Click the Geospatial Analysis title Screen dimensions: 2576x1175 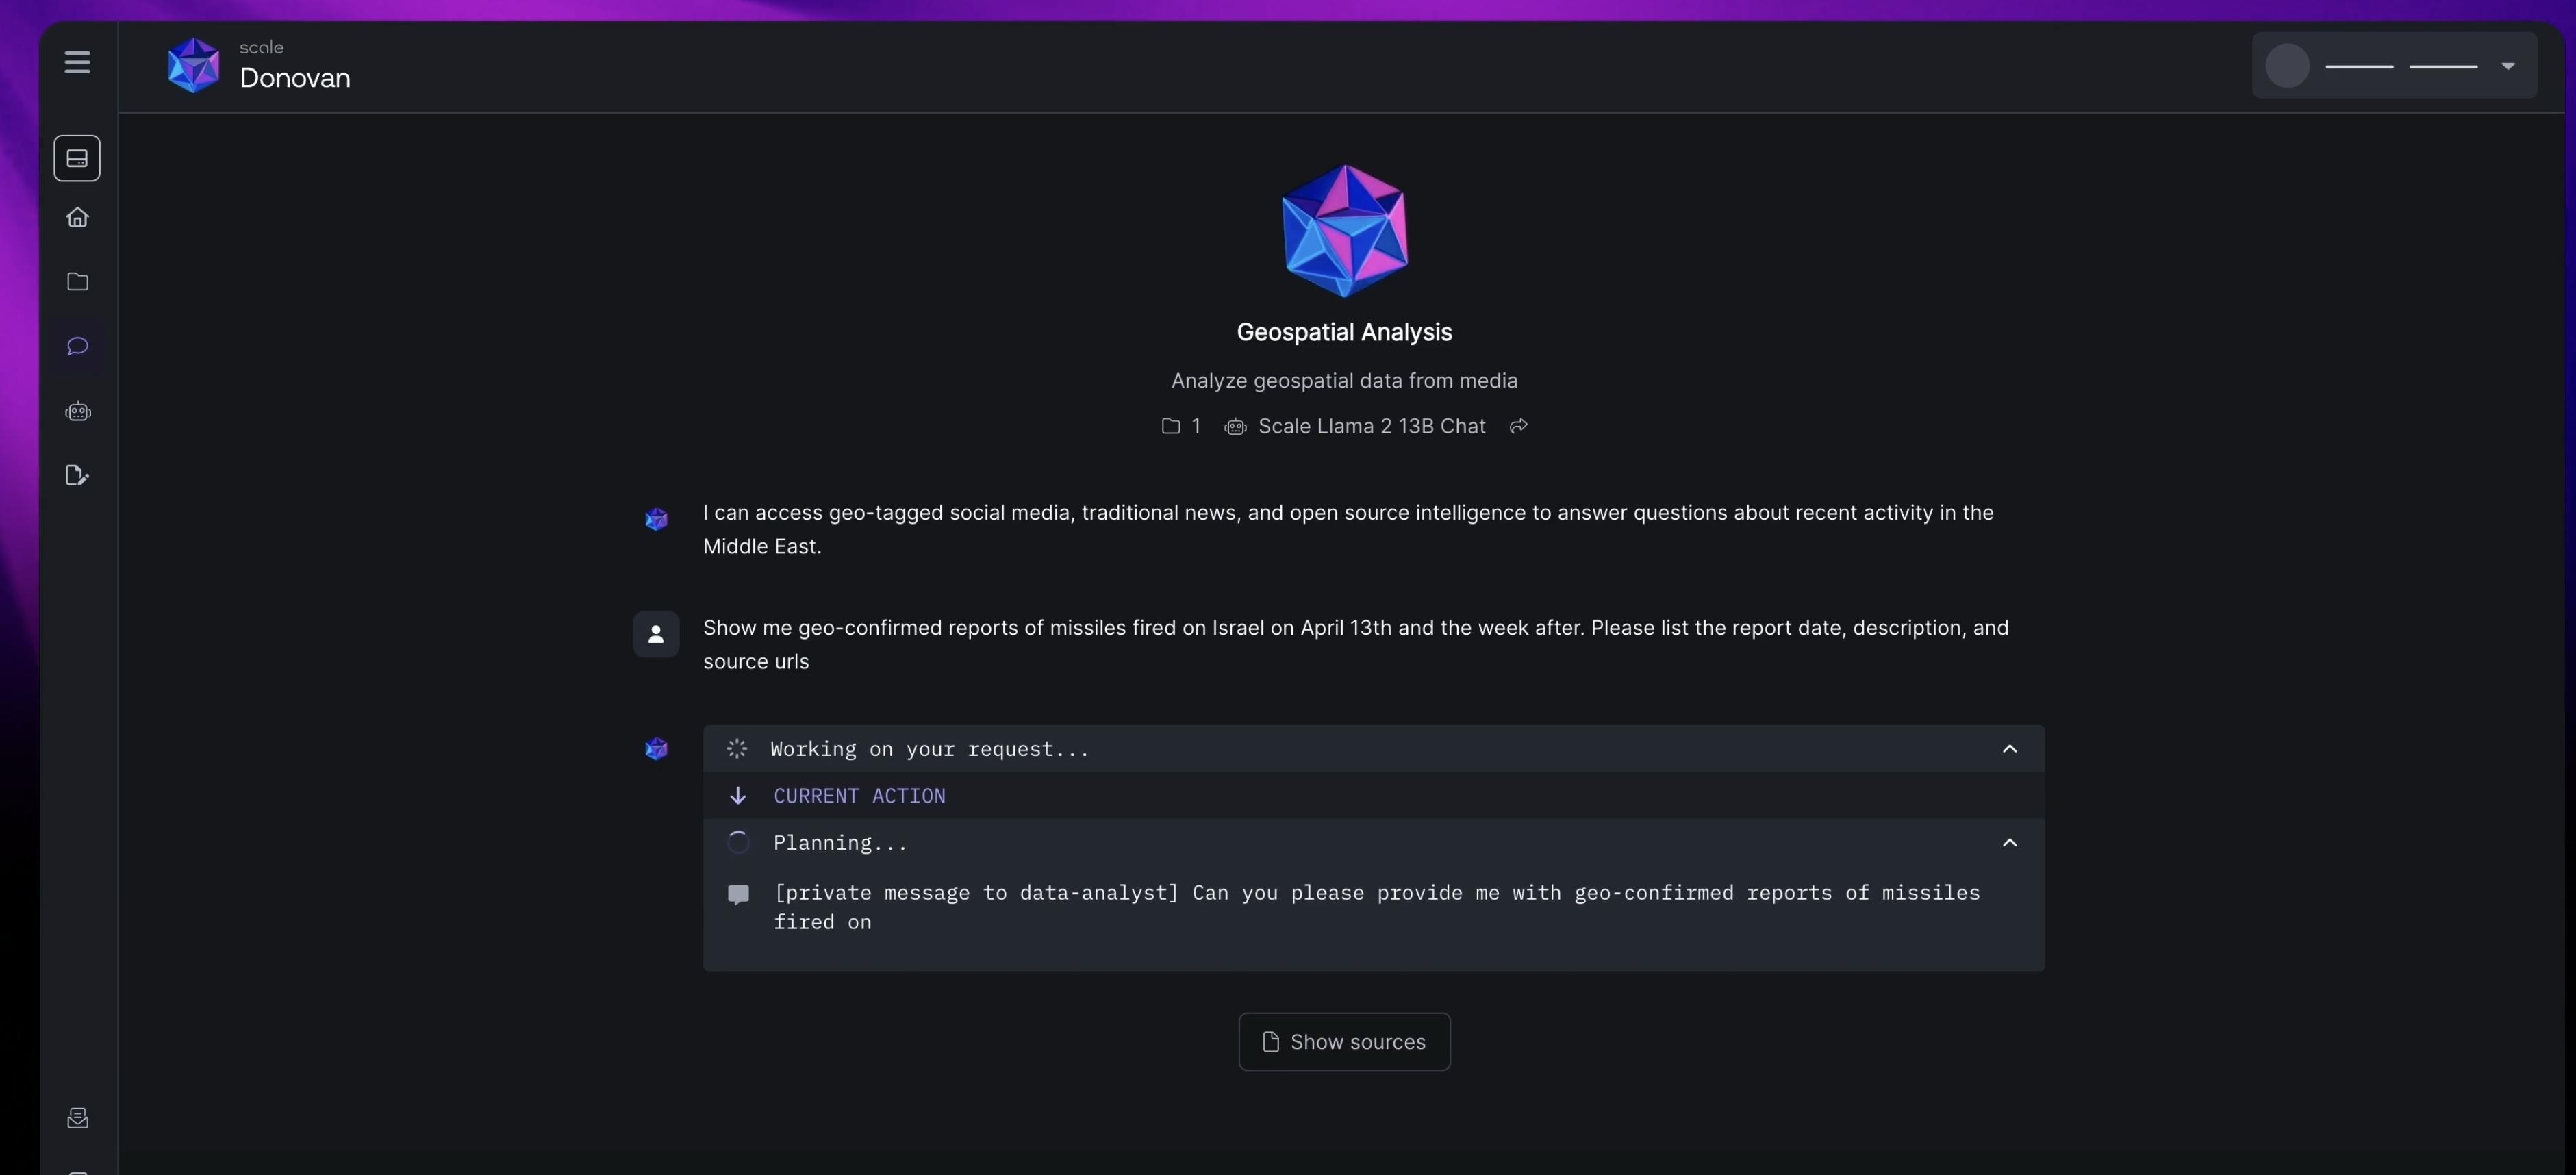[1343, 332]
